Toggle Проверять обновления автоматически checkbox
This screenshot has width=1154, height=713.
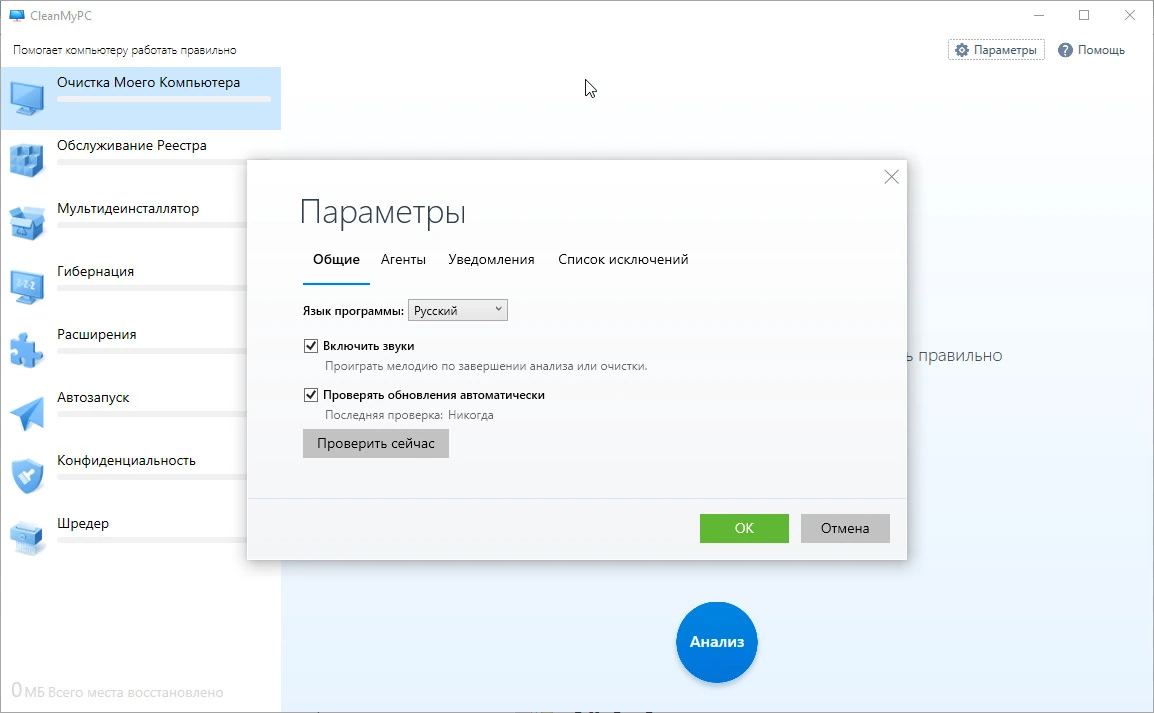(311, 395)
